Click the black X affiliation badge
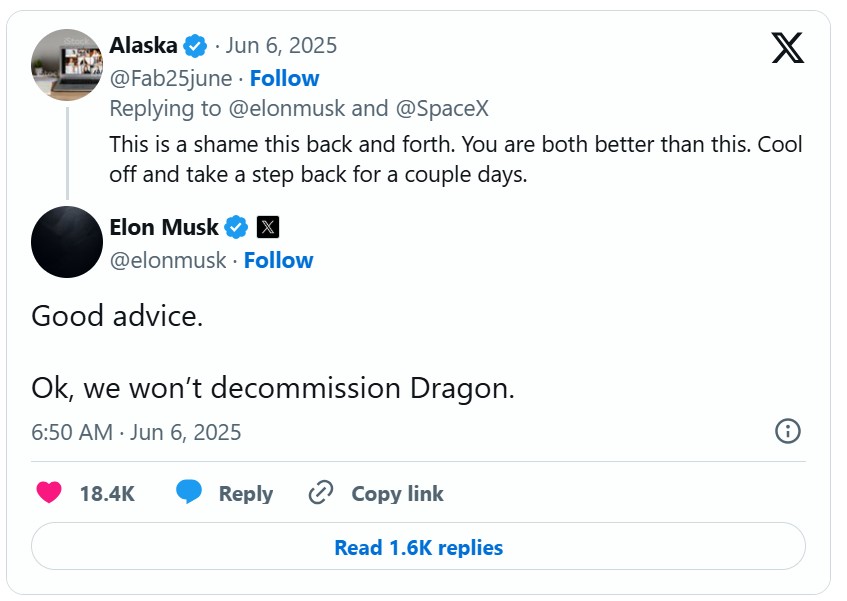This screenshot has height=601, width=847. [267, 228]
